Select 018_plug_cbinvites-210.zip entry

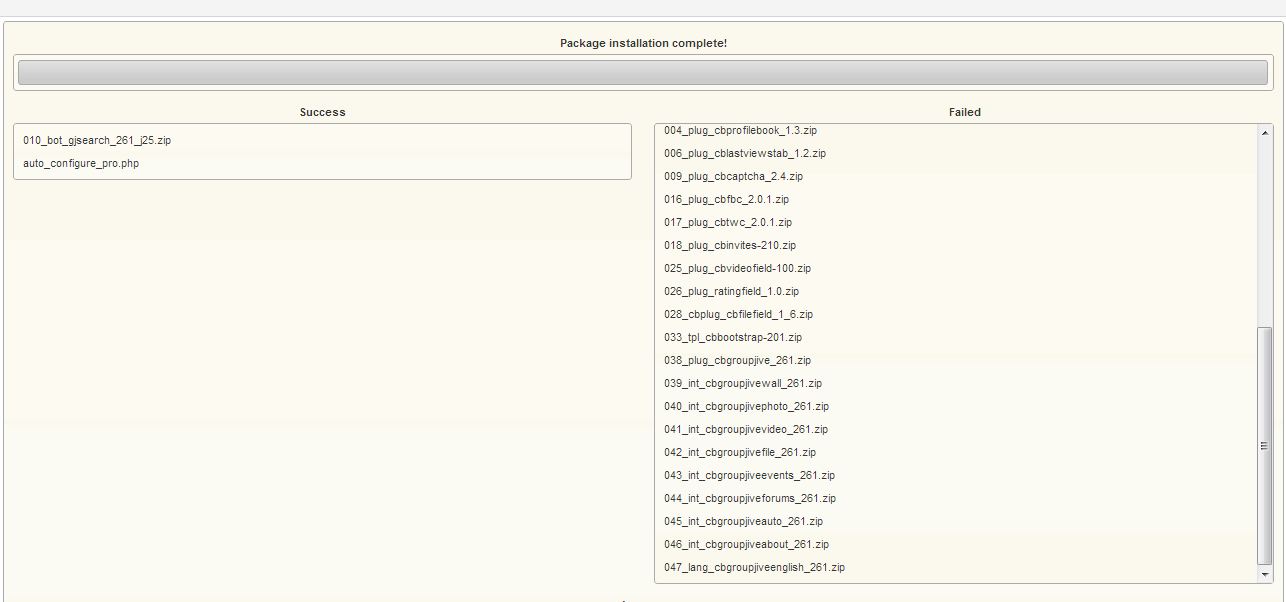coord(730,246)
